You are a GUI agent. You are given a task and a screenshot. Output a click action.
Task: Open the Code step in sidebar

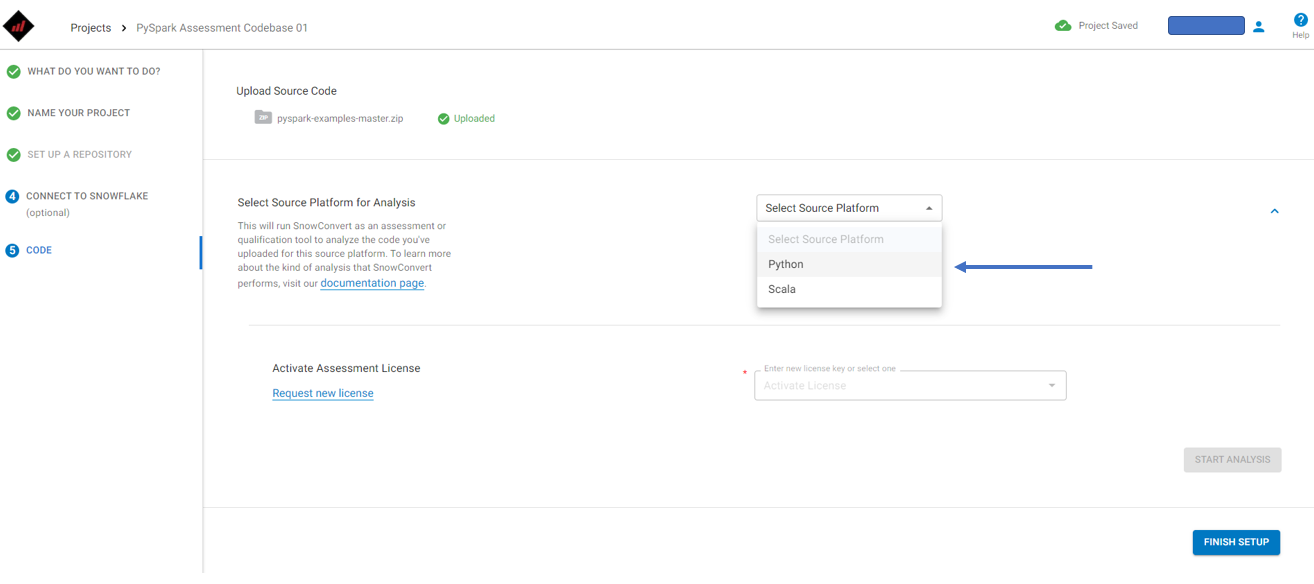(39, 250)
